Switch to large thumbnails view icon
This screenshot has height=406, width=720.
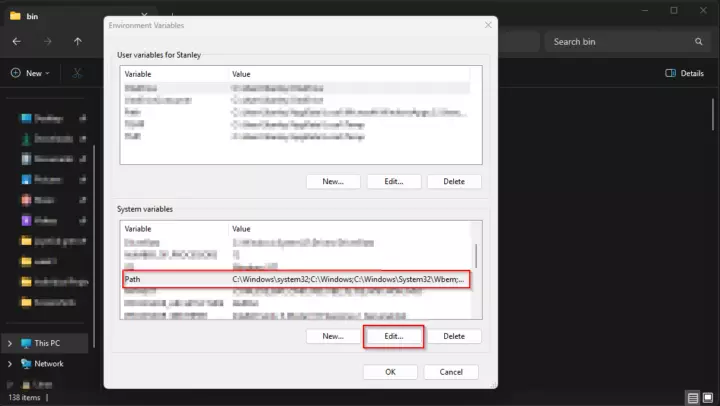[708, 398]
